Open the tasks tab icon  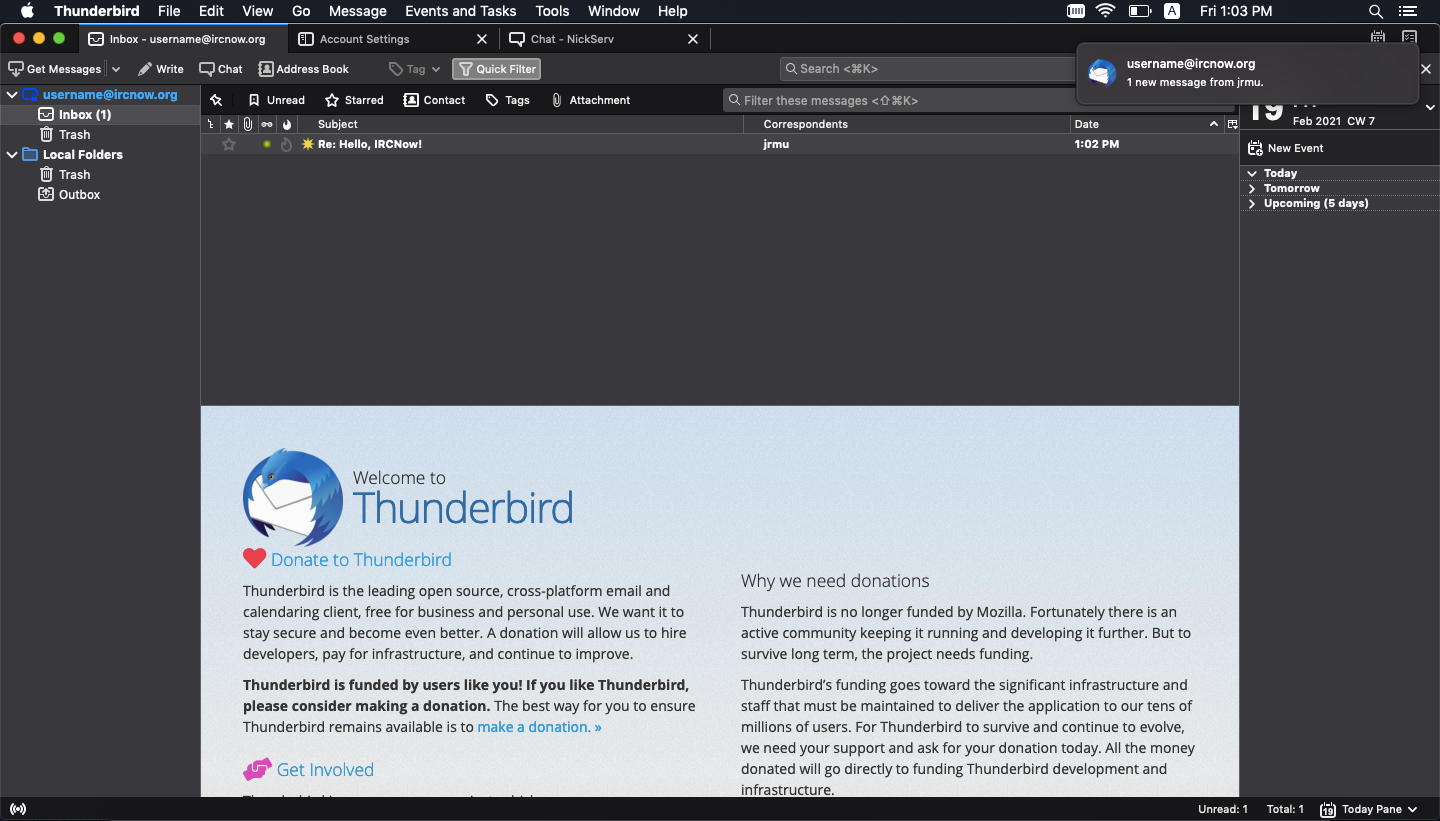click(x=1409, y=37)
